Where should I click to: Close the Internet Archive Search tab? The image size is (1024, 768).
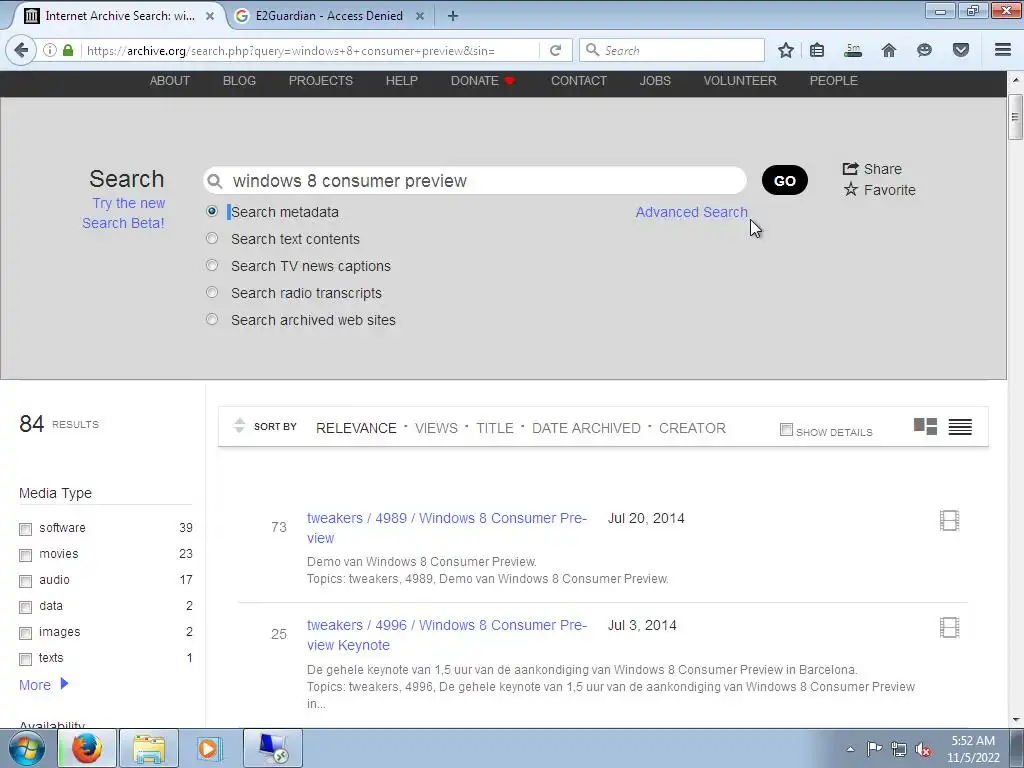tap(210, 16)
